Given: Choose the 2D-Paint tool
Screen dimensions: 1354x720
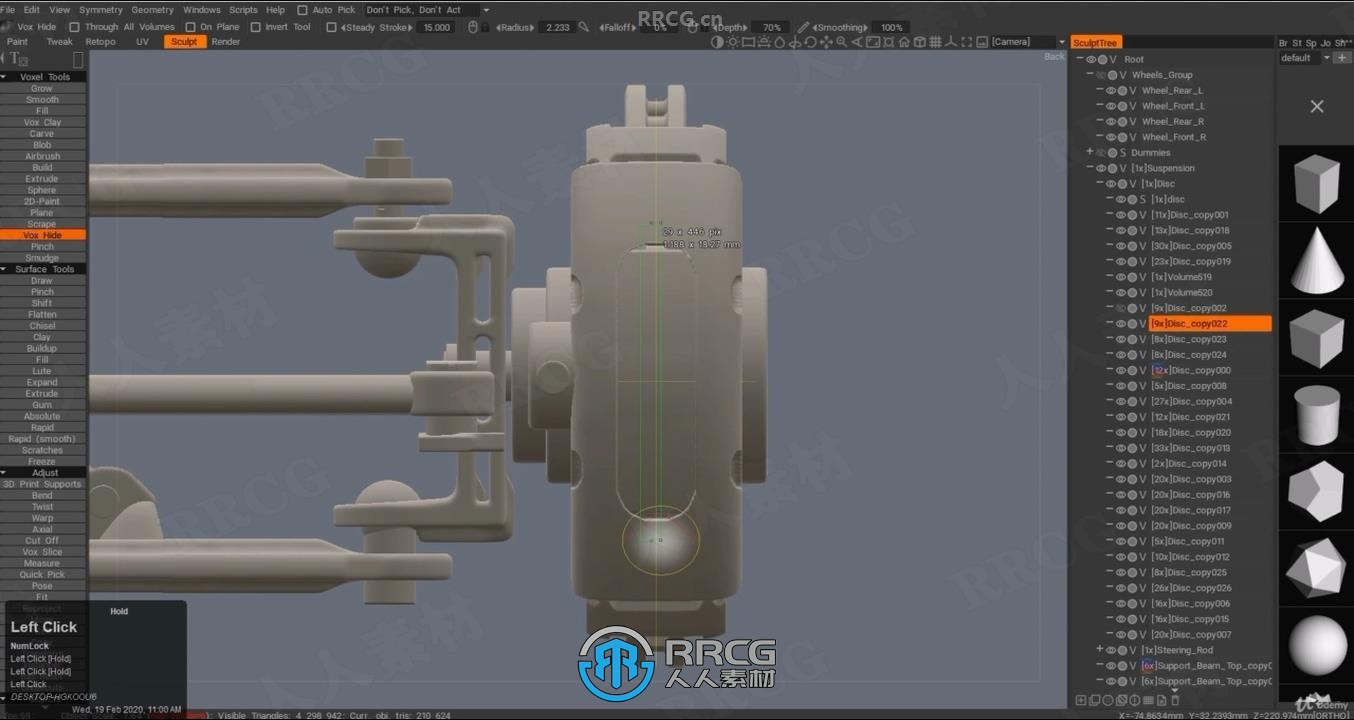Looking at the screenshot, I should [42, 201].
